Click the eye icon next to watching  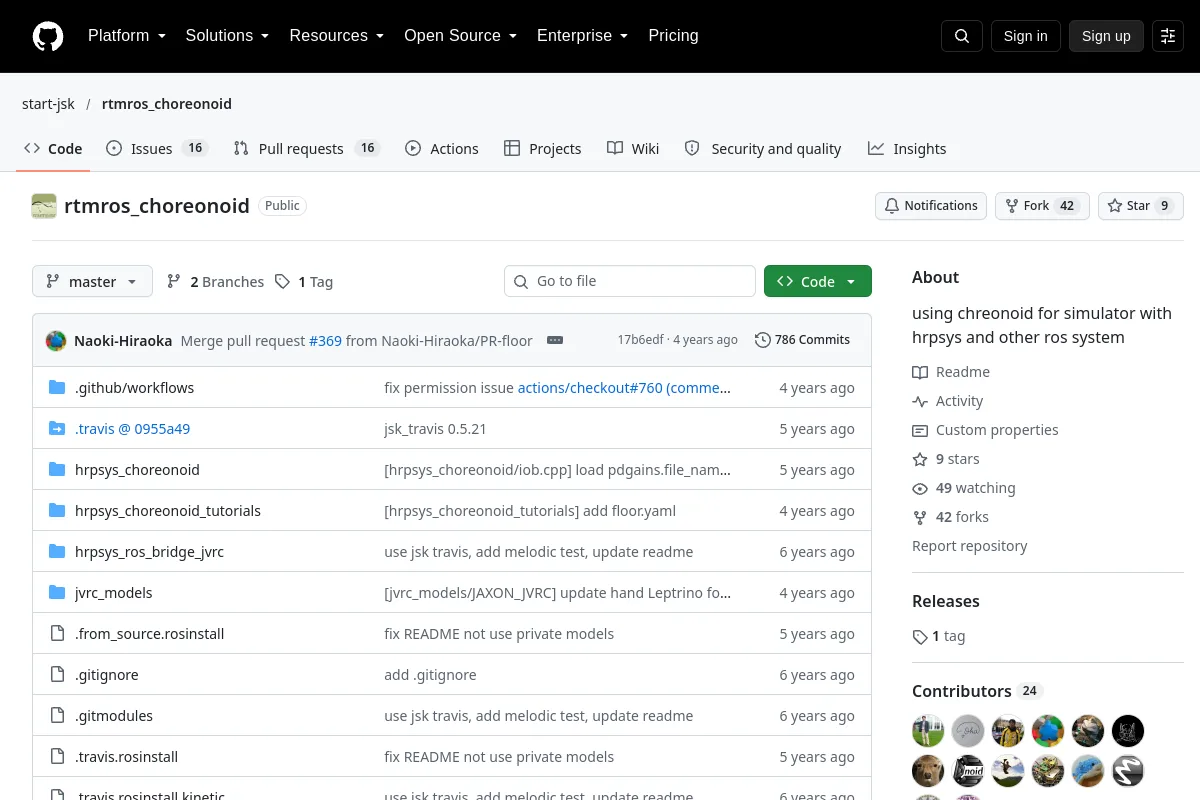[x=920, y=488]
